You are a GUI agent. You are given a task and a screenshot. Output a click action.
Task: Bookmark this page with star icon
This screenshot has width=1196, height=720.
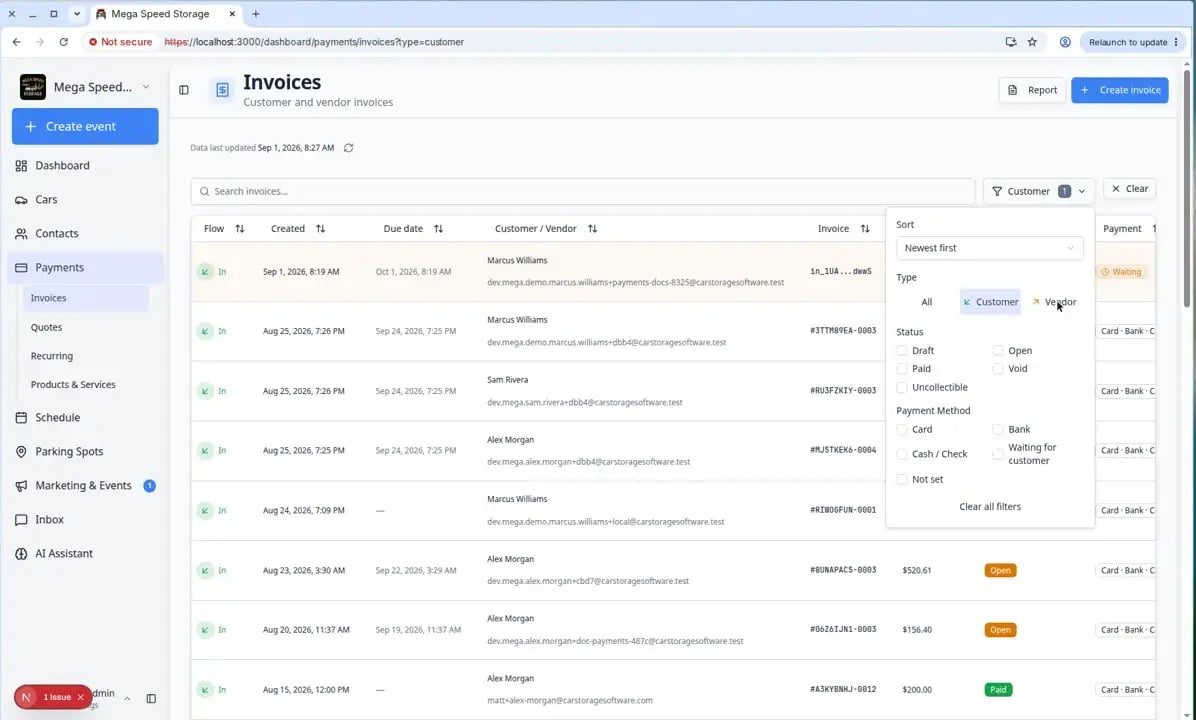[1032, 42]
